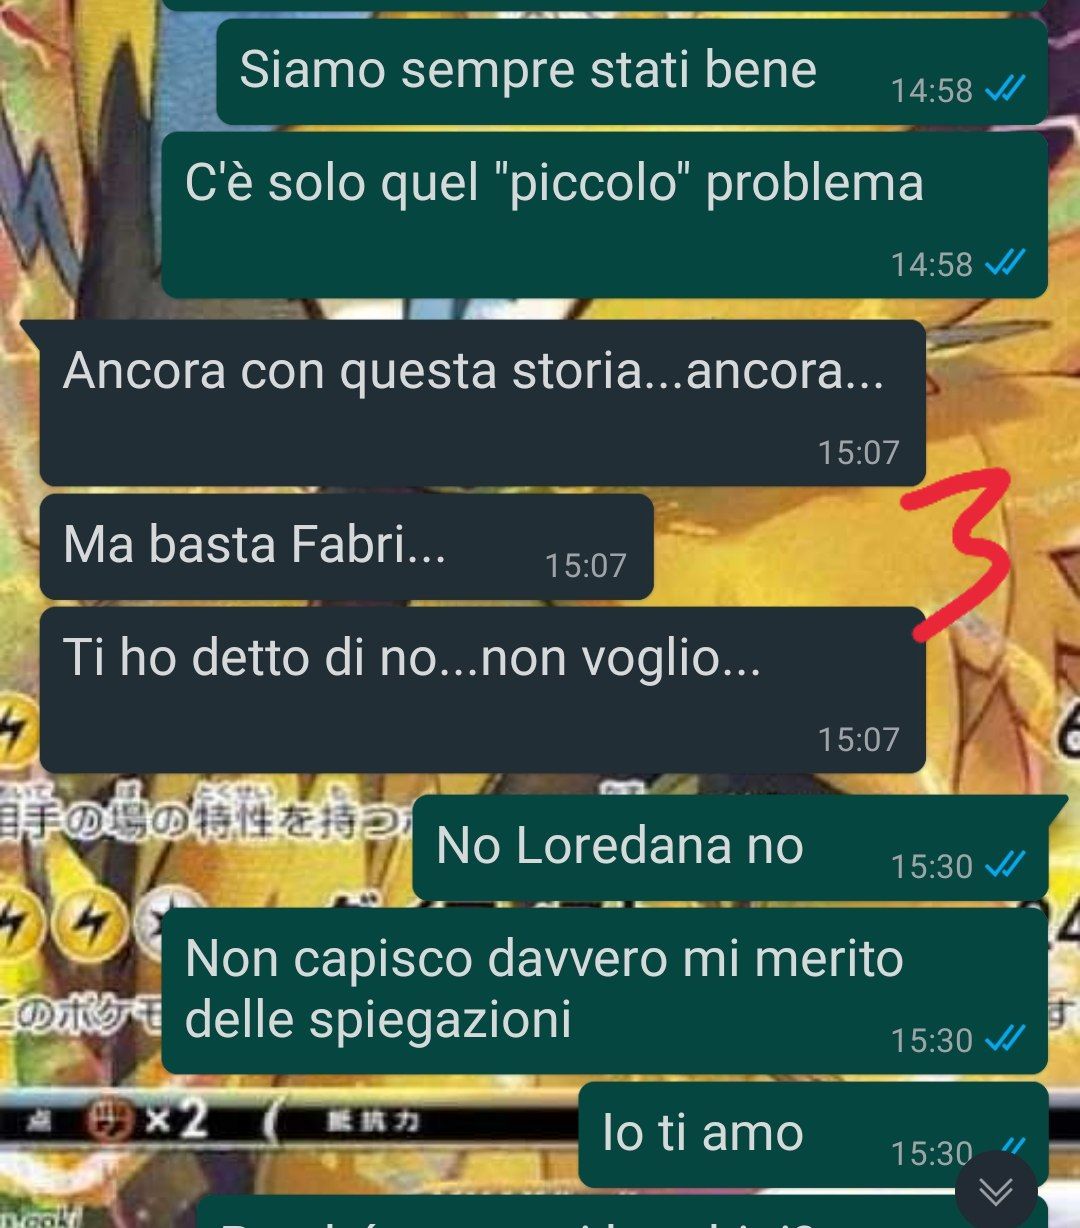Tap the scroll-to-bottom double chevron button
1080x1228 pixels.
[996, 1190]
